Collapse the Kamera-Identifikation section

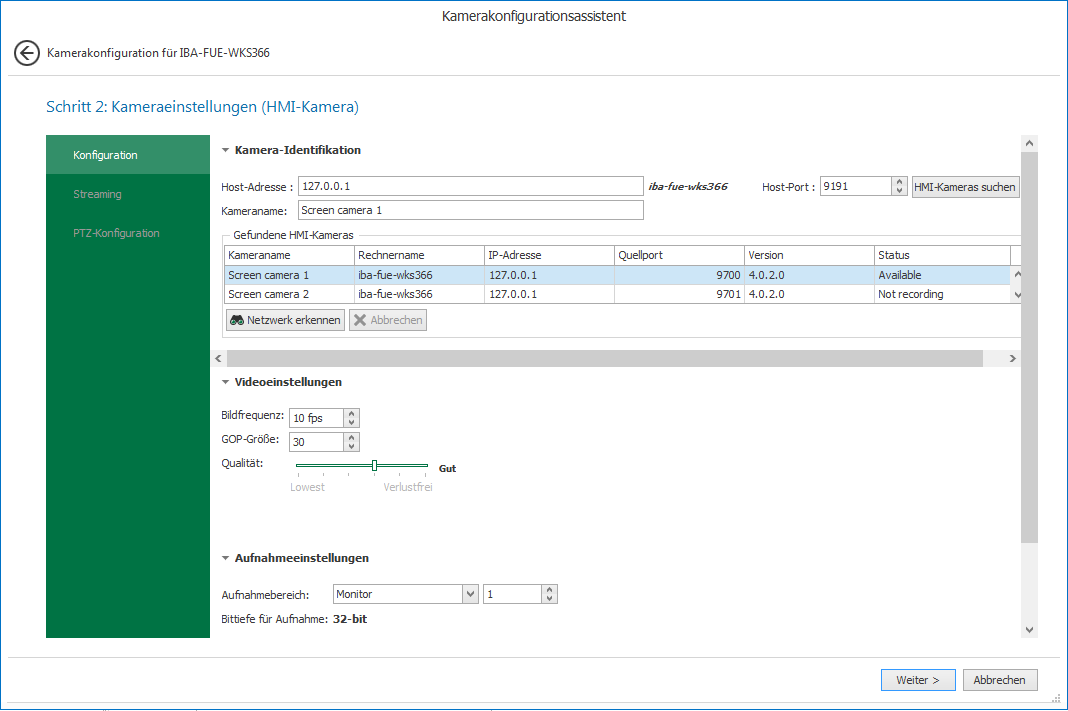pos(226,150)
